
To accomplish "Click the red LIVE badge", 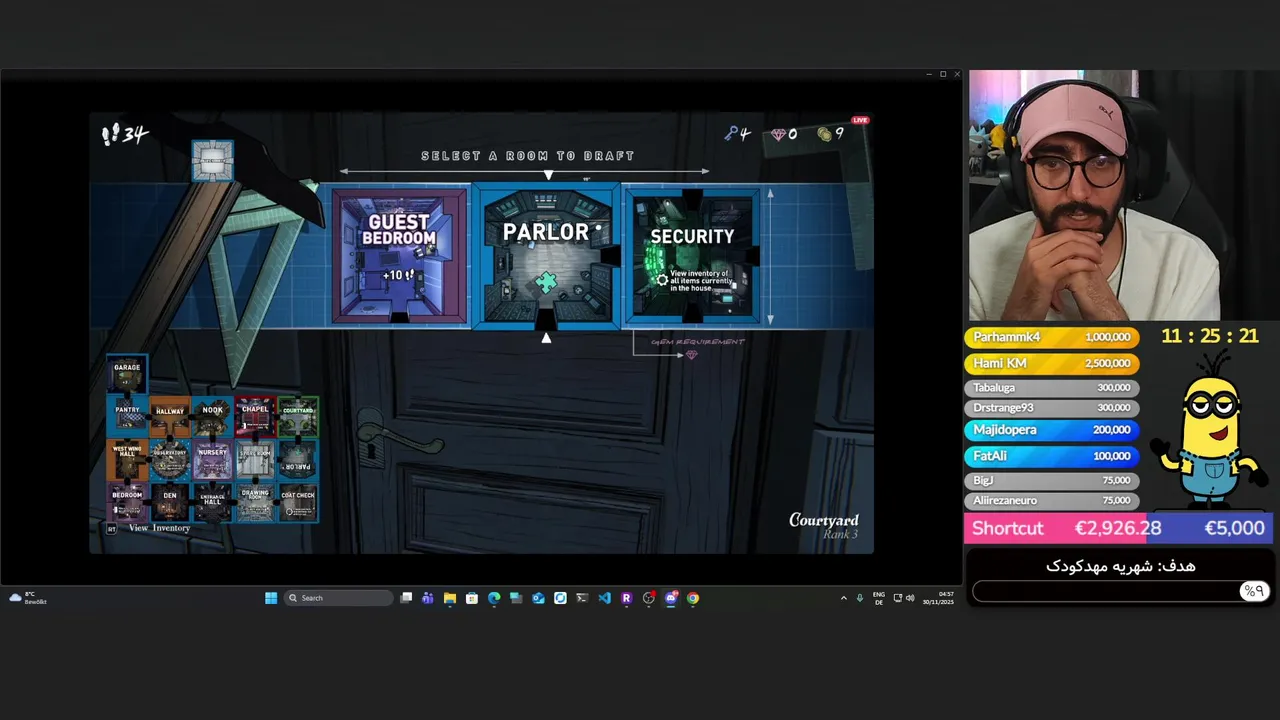I will click(x=860, y=120).
